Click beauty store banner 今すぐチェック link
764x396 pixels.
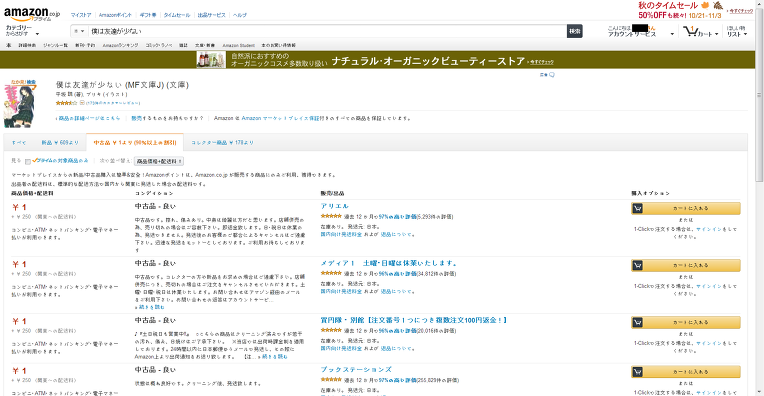541,62
